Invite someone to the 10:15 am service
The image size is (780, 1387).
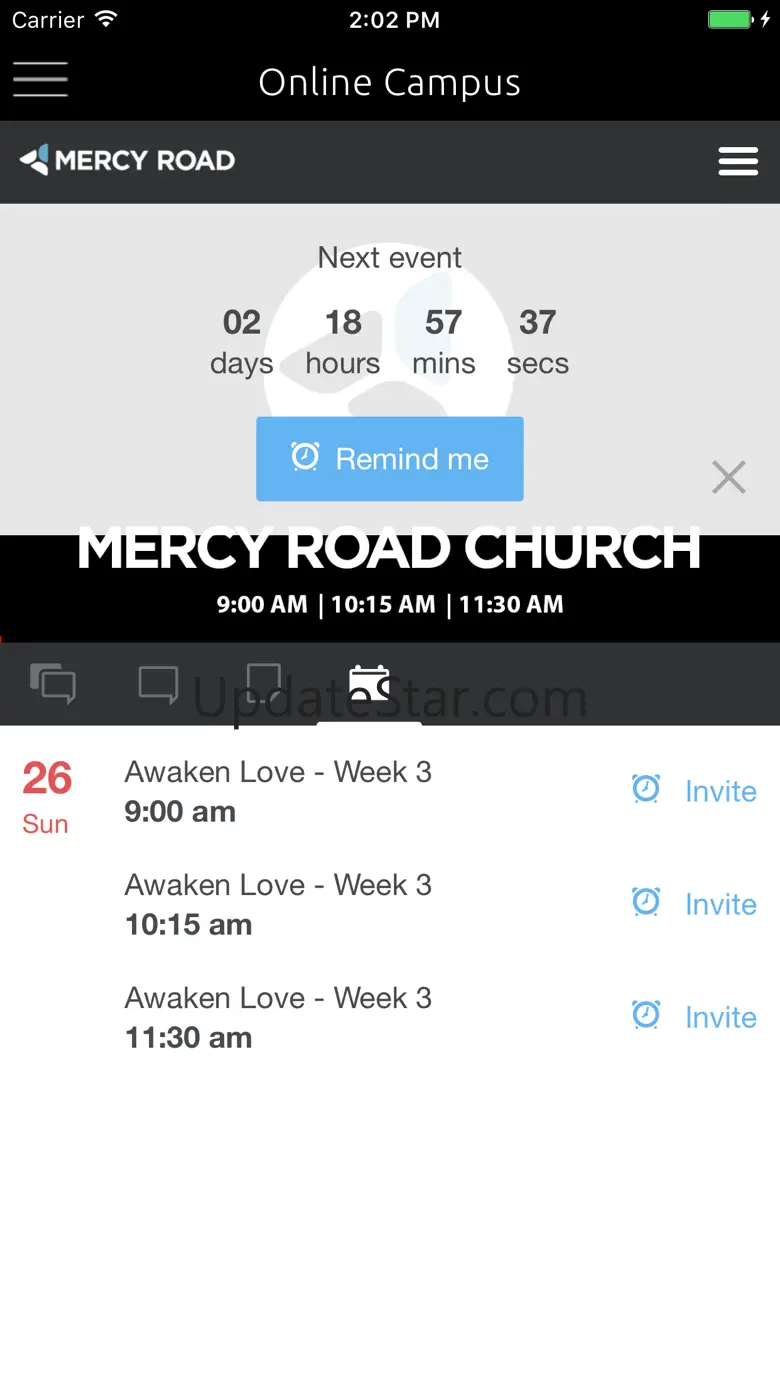click(720, 905)
